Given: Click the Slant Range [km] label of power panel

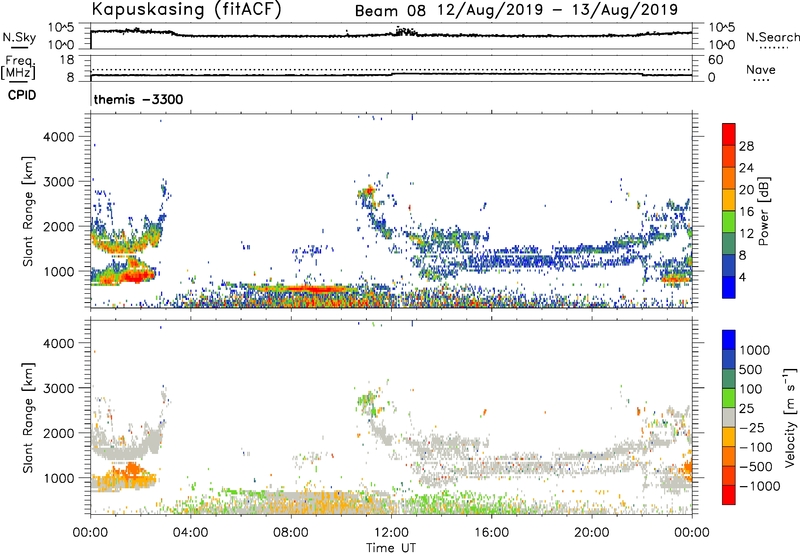Looking at the screenshot, I should [28, 211].
